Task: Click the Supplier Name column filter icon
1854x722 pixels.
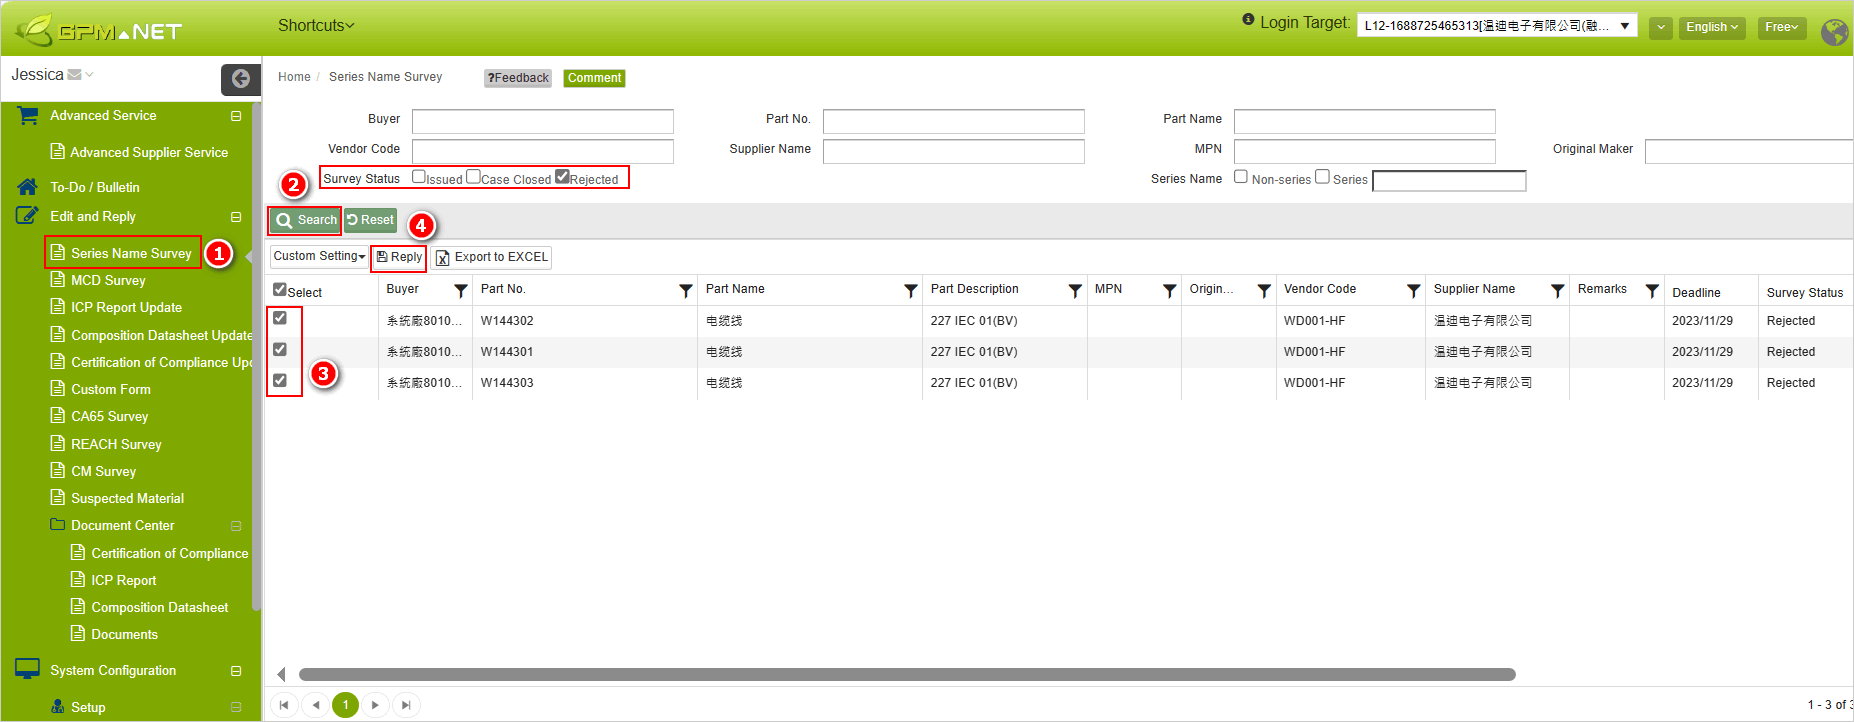Action: coord(1557,291)
